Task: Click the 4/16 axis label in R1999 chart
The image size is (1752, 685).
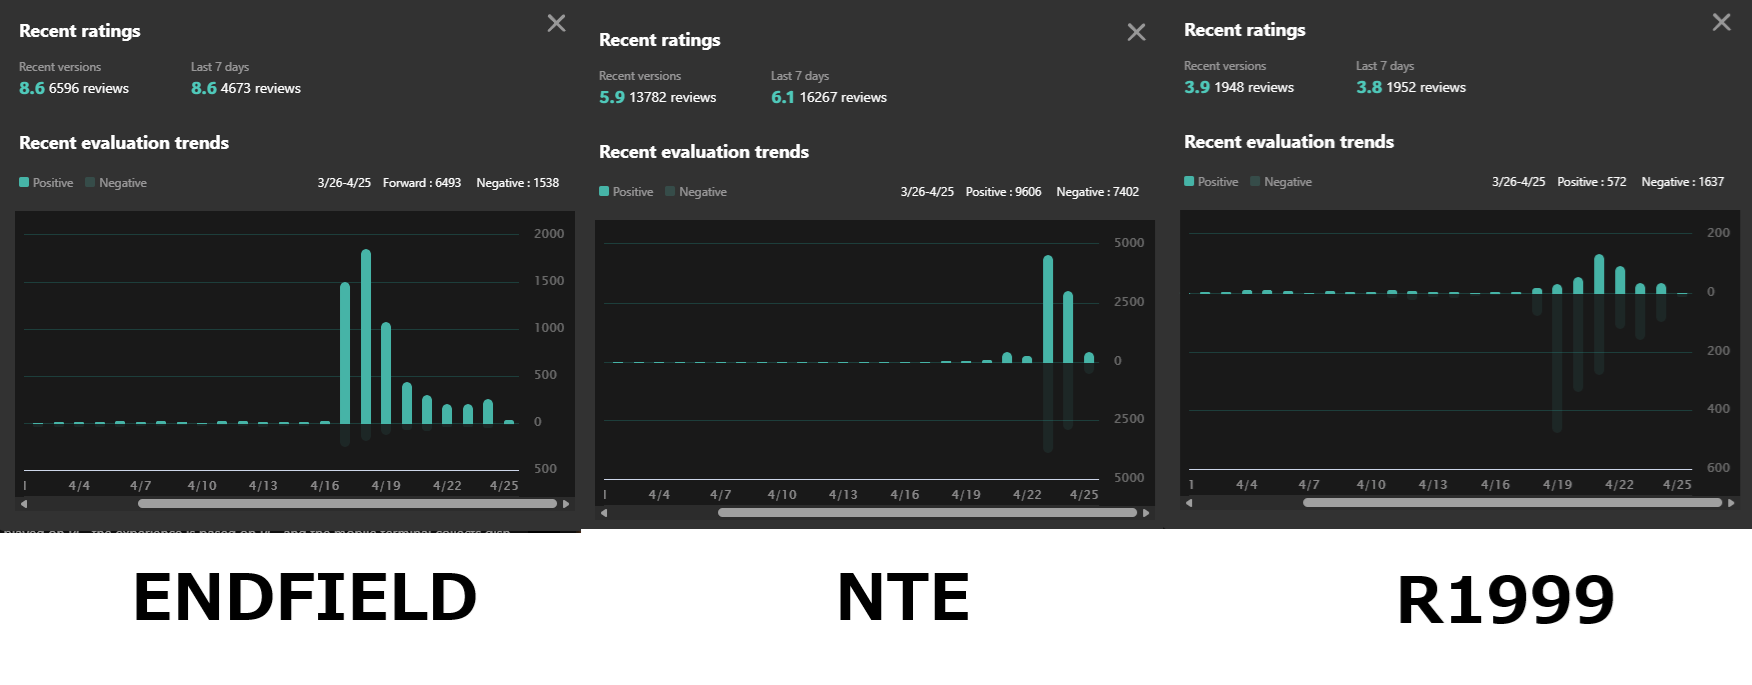Action: [x=1495, y=485]
